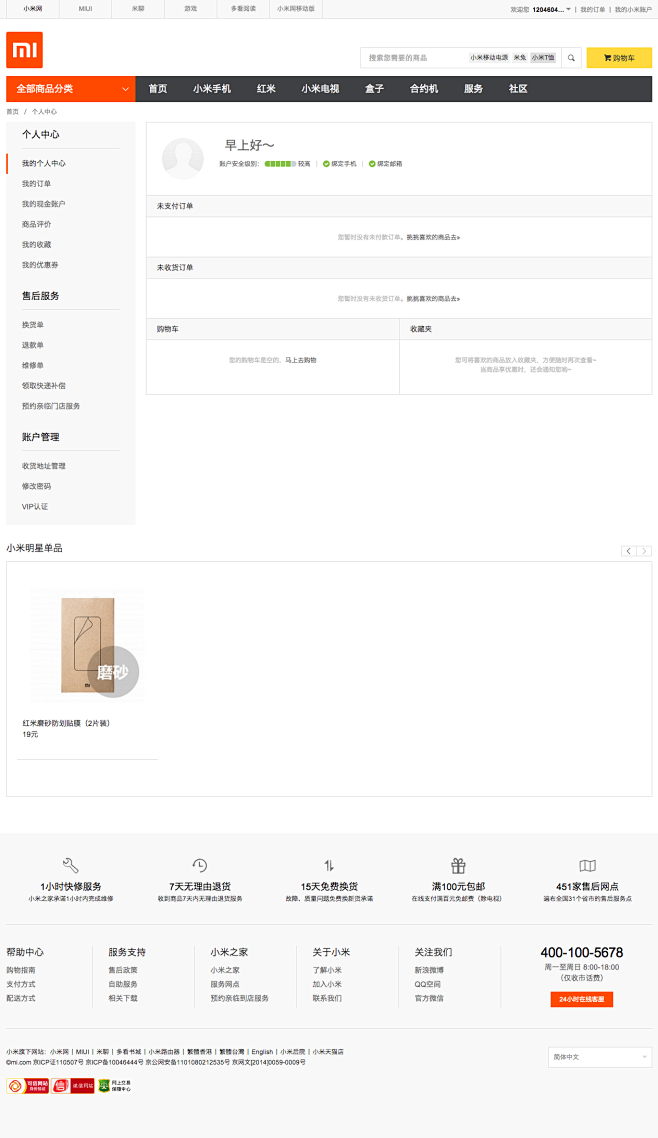Image resolution: width=658 pixels, height=1138 pixels.
Task: Click the exchange arrows icon for 15天免费换货
Action: pos(329,865)
